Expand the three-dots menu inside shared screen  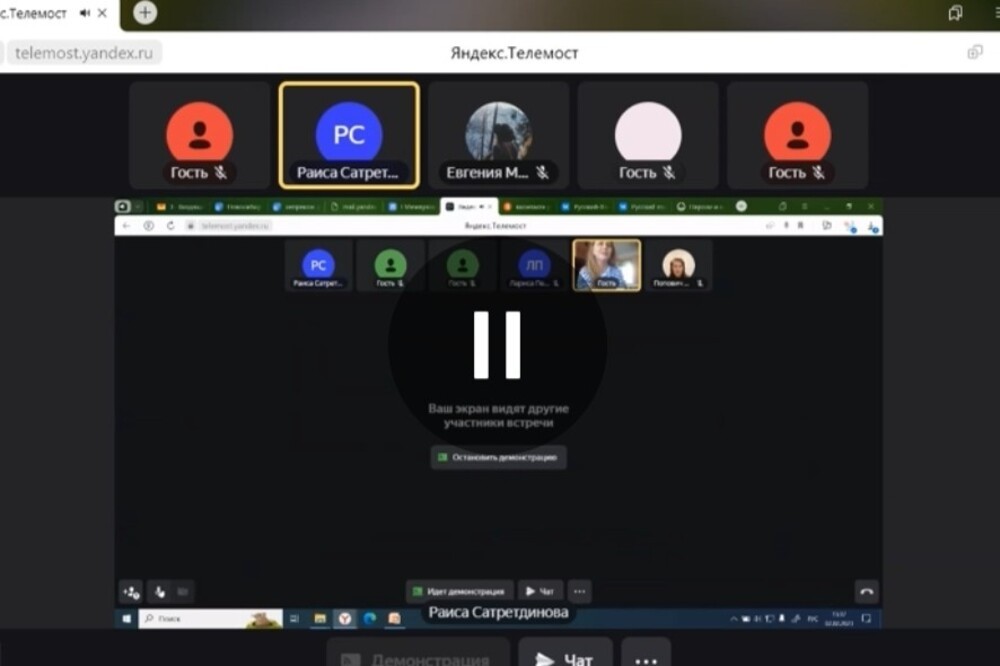click(x=580, y=591)
